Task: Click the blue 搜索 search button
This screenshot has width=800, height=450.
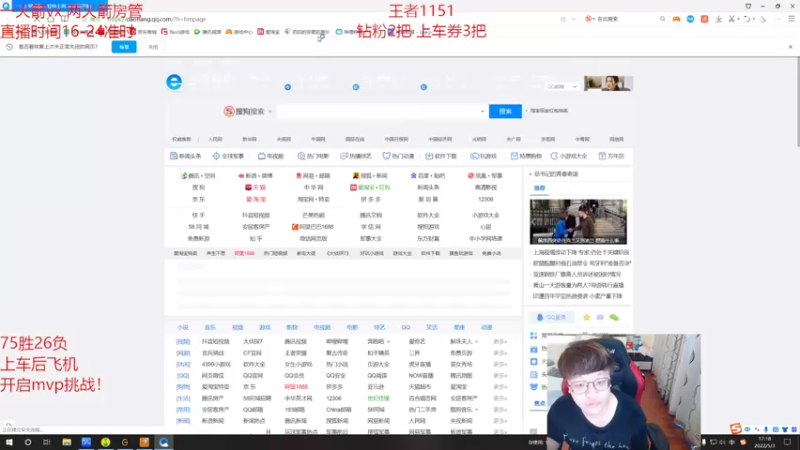Action: point(505,111)
